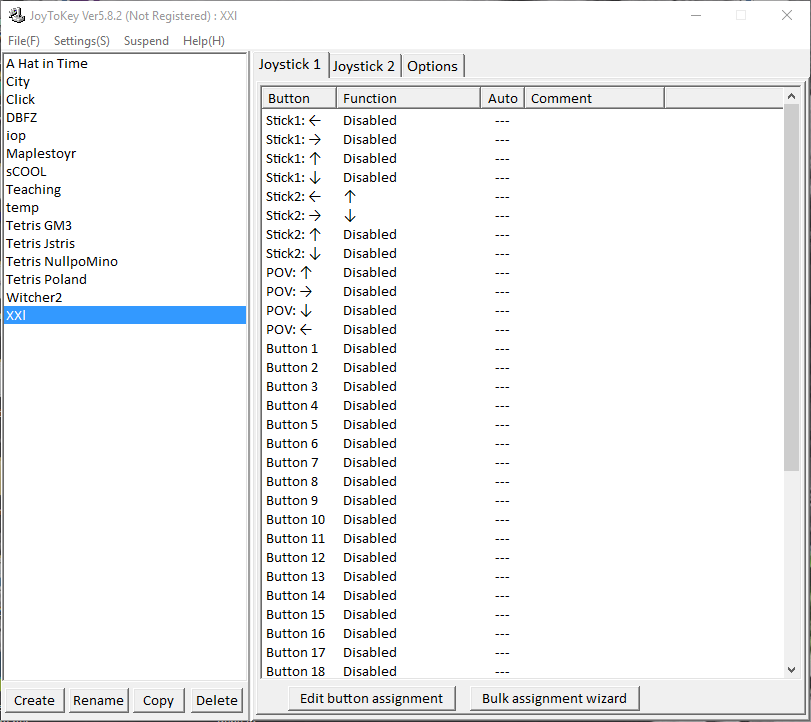
Task: Select the temp profile
Action: 125,207
